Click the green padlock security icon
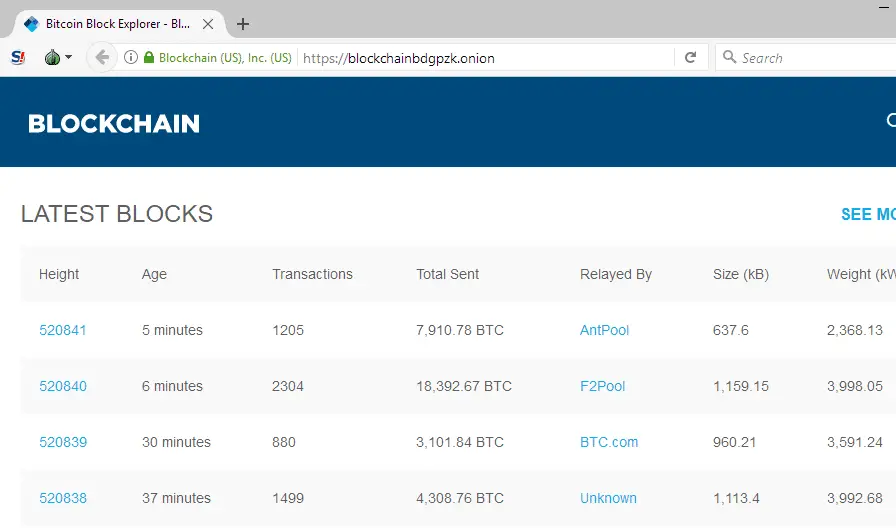The height and width of the screenshot is (528, 896). coord(149,57)
